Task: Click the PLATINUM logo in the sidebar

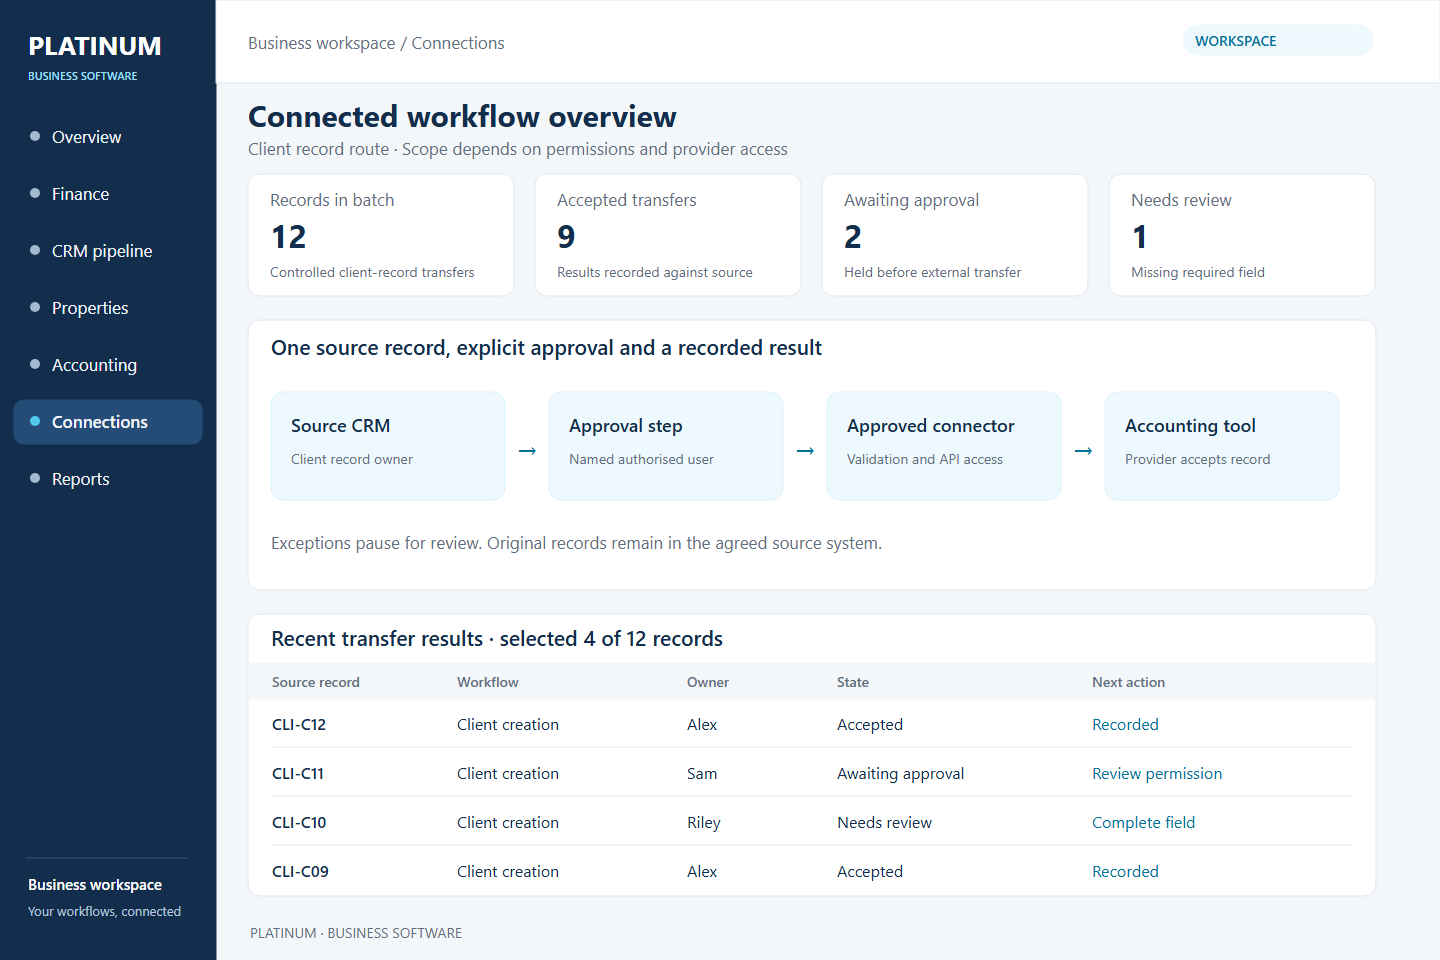Action: pyautogui.click(x=95, y=47)
